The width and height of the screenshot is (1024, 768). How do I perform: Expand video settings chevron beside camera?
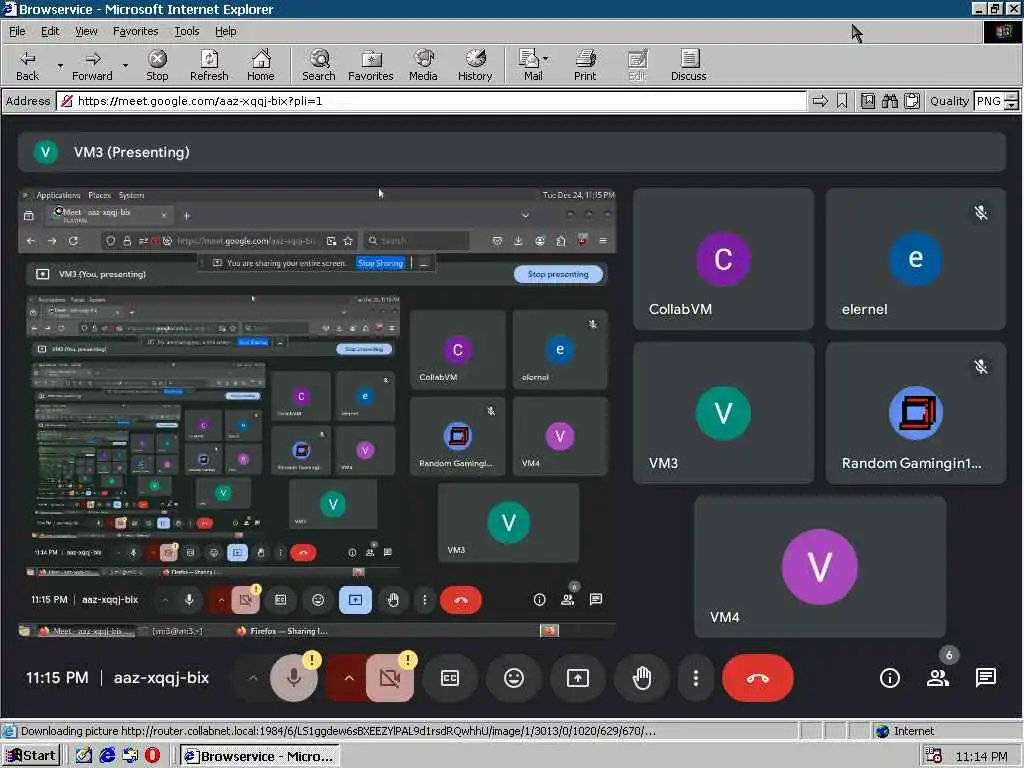[349, 678]
